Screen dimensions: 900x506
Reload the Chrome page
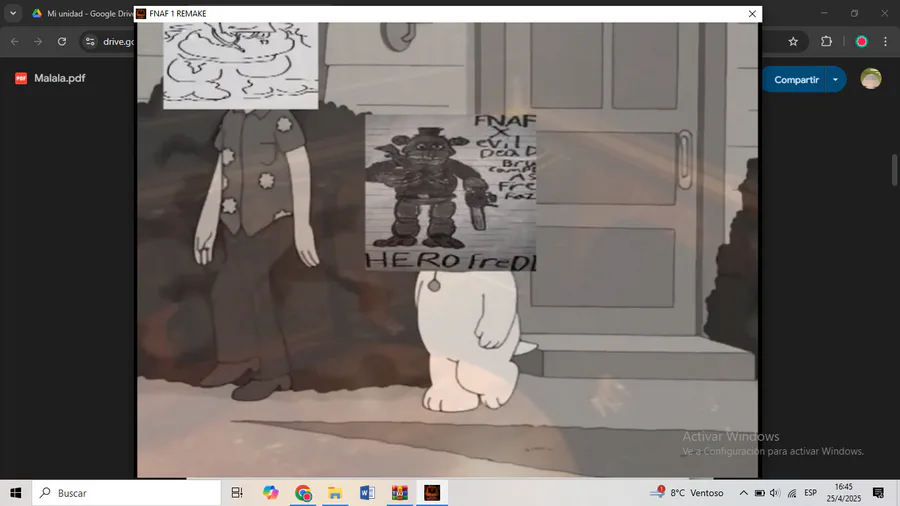62,41
